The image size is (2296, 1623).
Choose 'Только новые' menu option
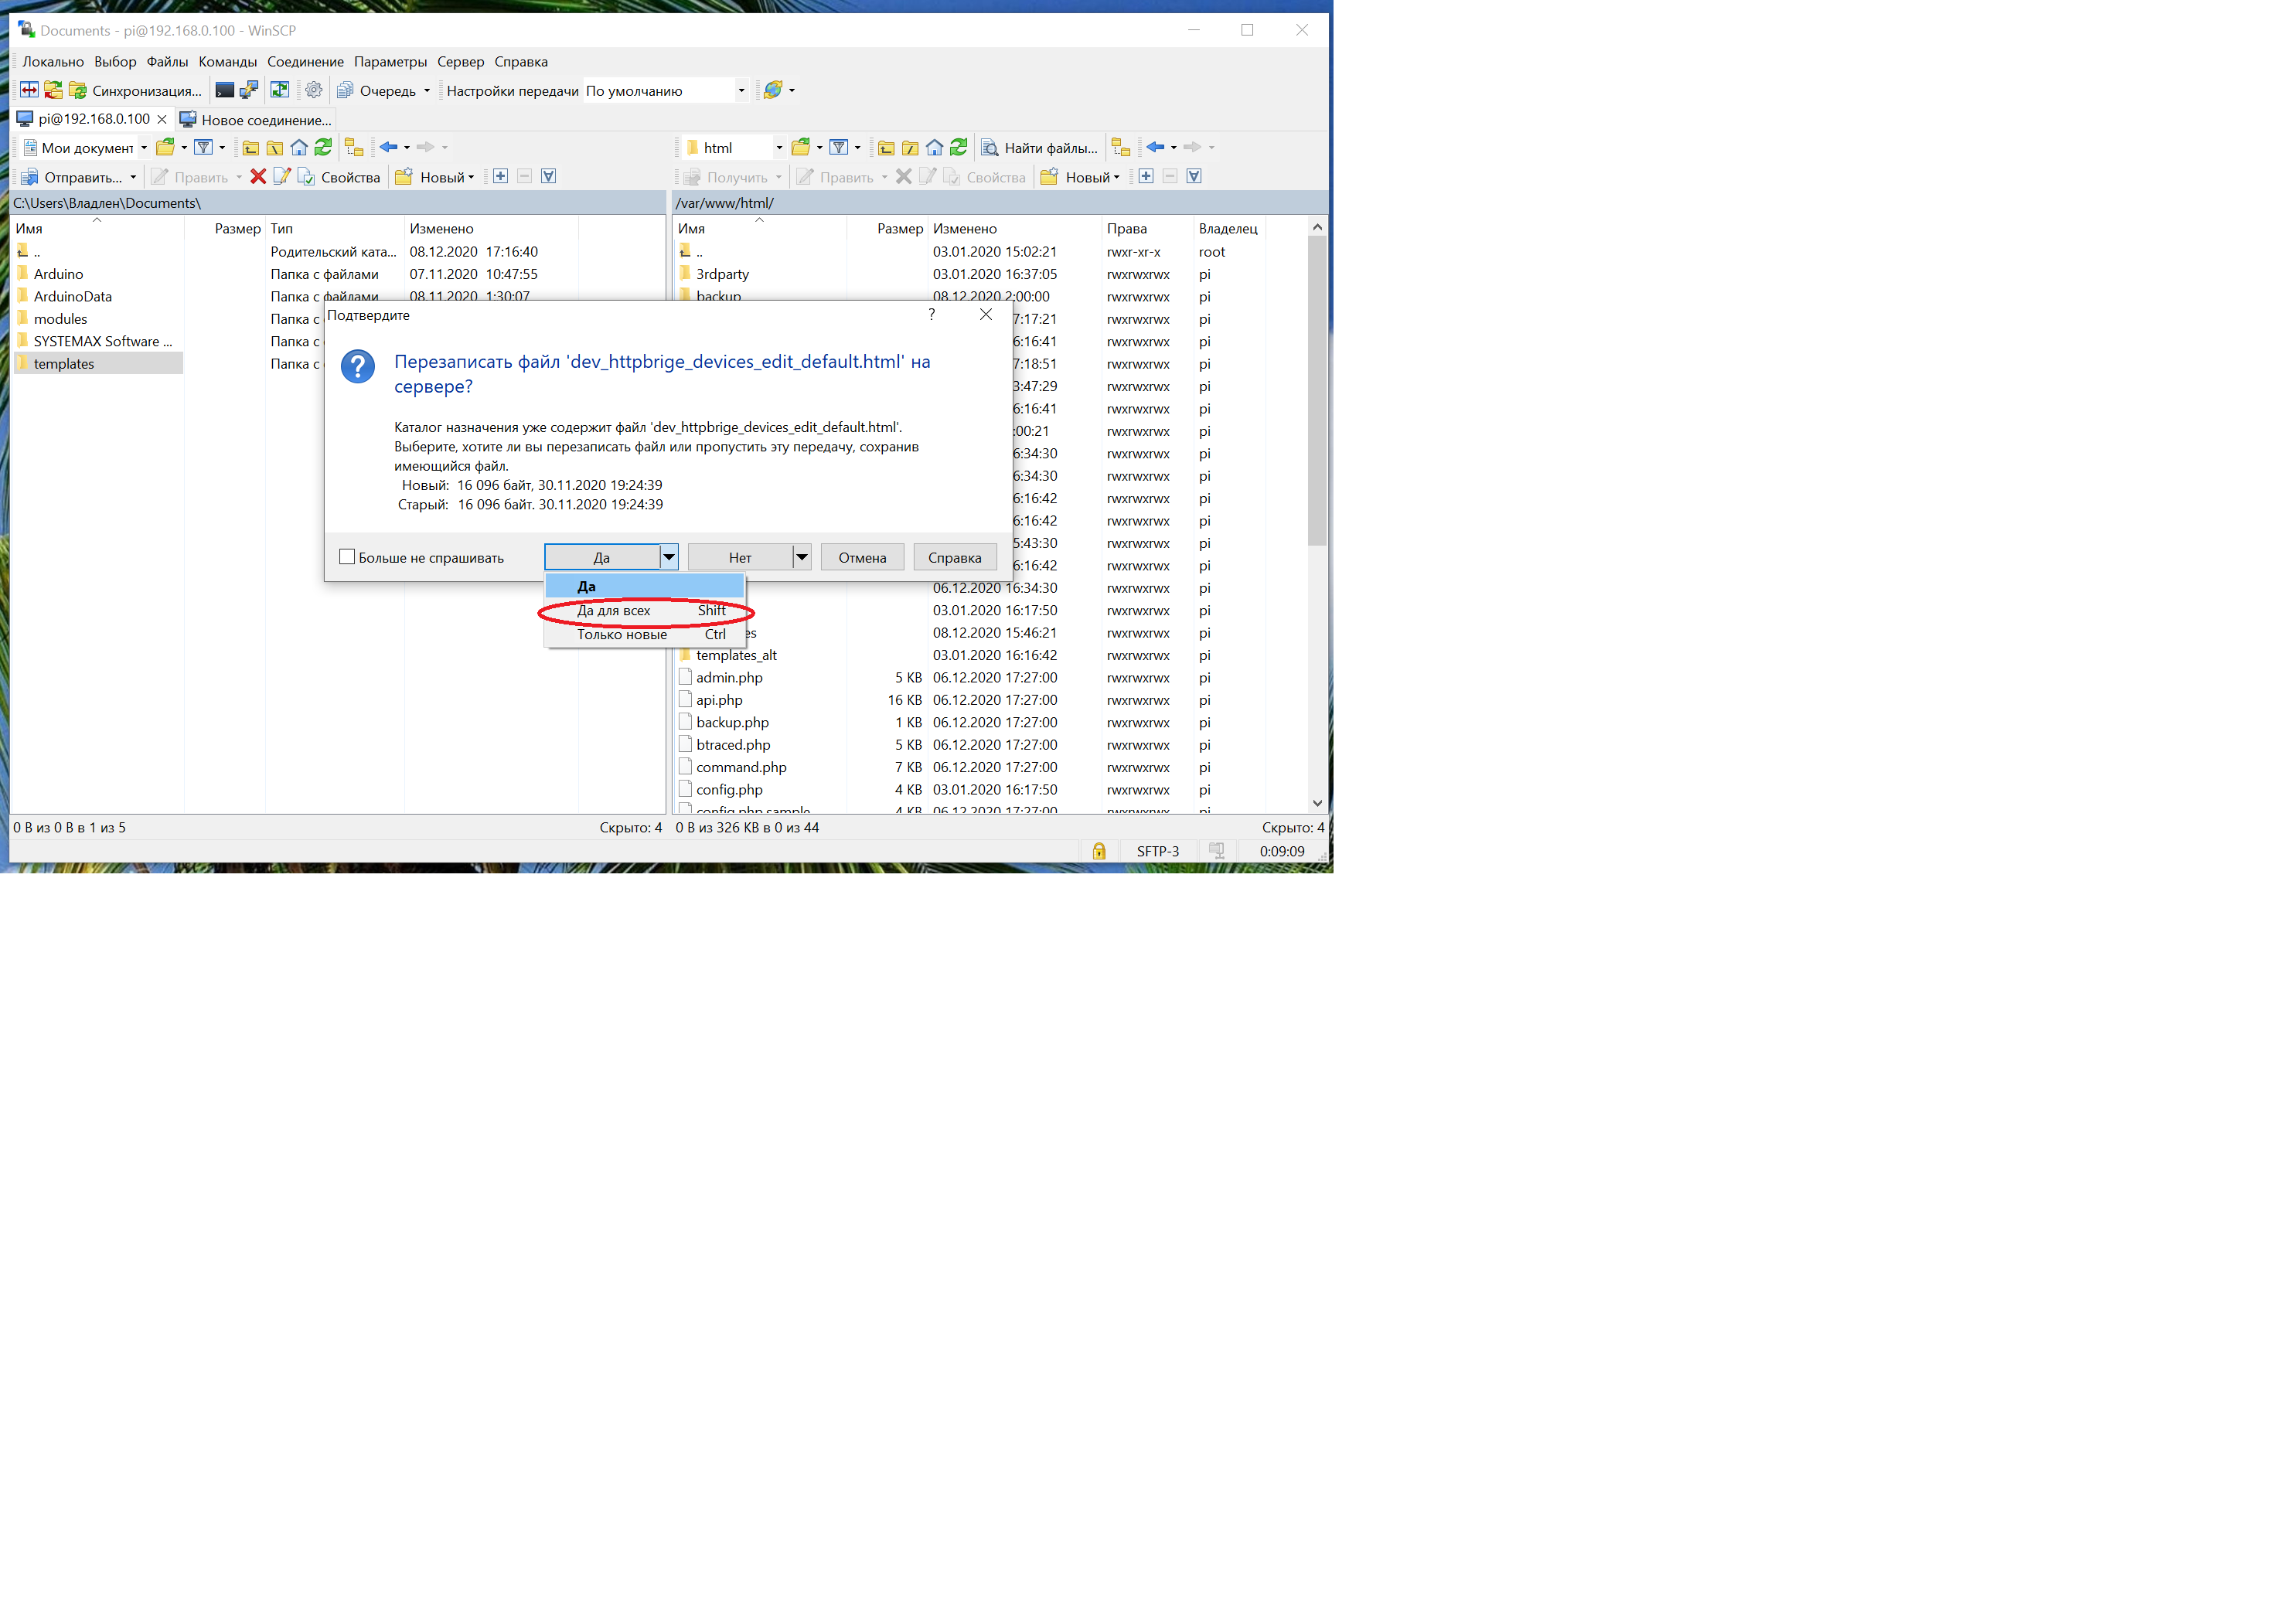click(621, 635)
